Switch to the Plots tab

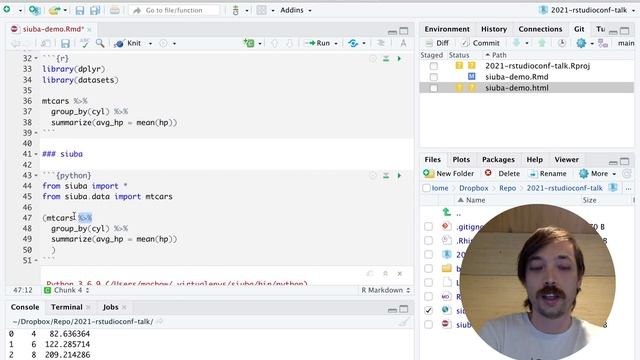coord(461,160)
